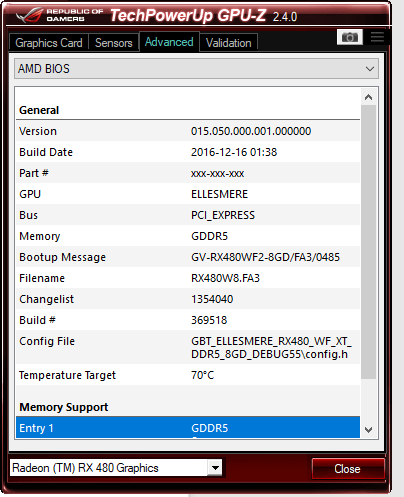Click the Republic of Gamers logo
Screen dimensions: 404x497
click(x=60, y=15)
